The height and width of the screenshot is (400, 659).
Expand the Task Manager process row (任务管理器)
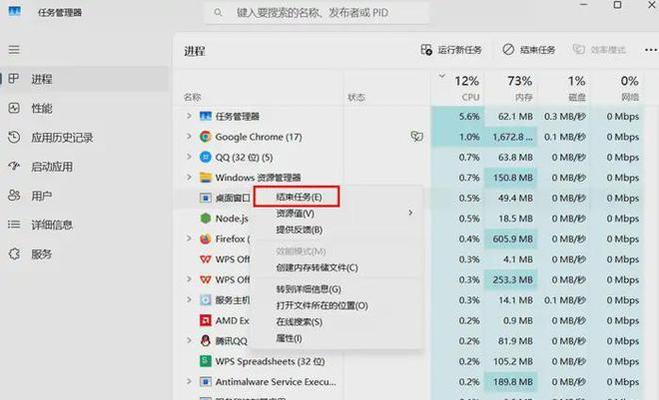click(189, 116)
